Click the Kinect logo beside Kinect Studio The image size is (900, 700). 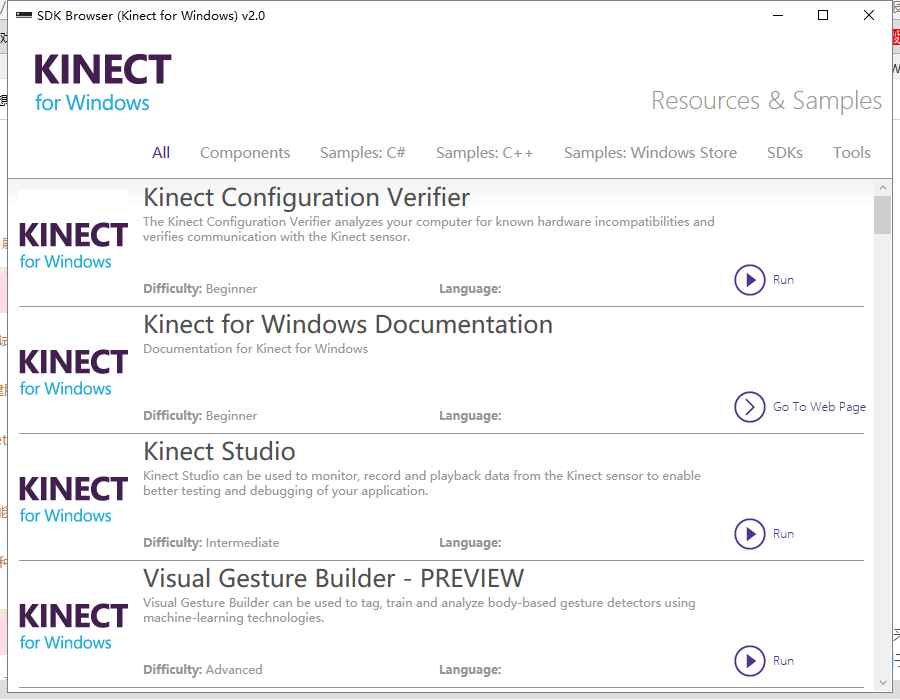[72, 496]
